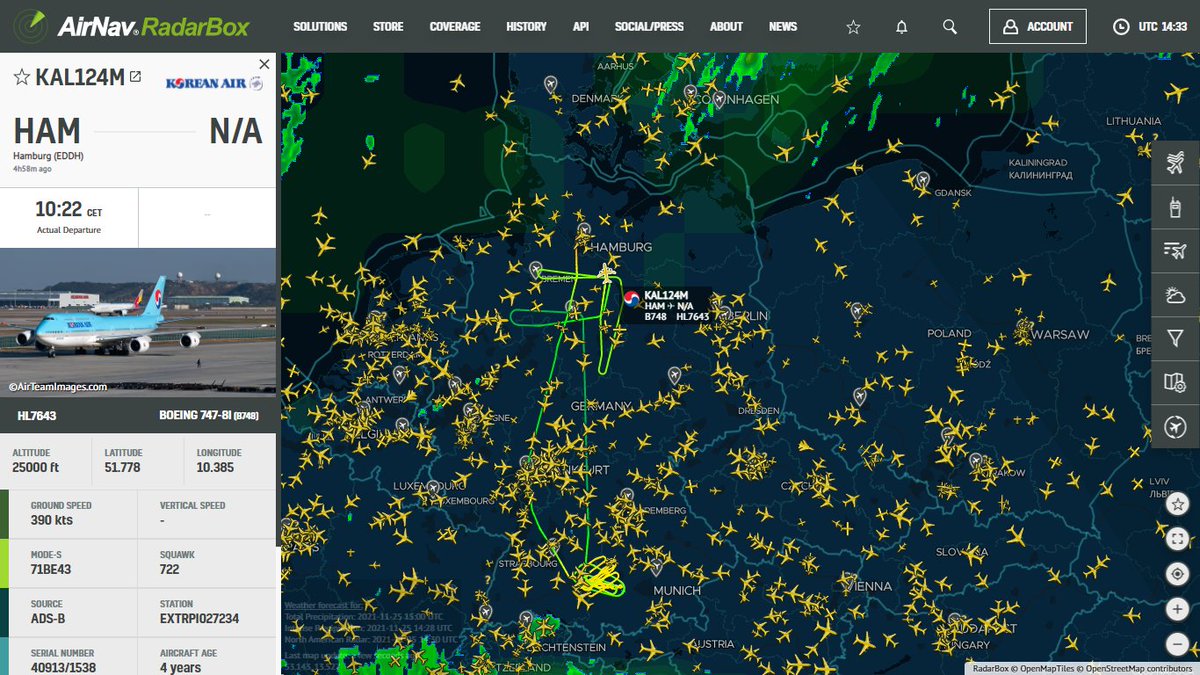Open the SOLUTIONS menu

click(320, 27)
